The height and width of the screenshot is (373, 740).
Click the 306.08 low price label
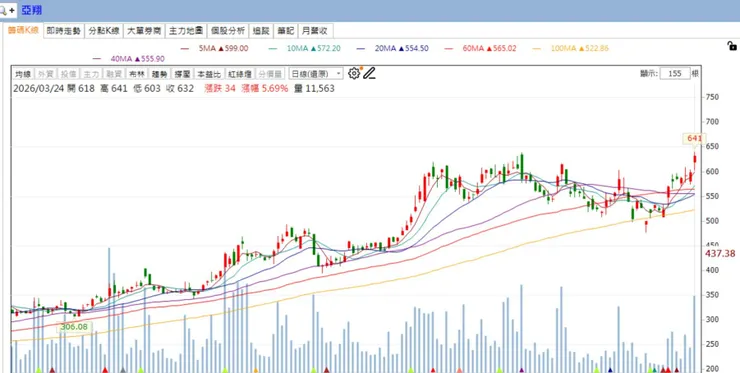75,327
